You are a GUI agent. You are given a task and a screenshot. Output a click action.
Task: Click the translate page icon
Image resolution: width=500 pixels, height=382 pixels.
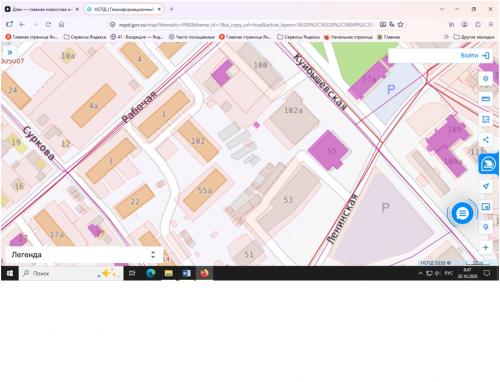point(392,24)
